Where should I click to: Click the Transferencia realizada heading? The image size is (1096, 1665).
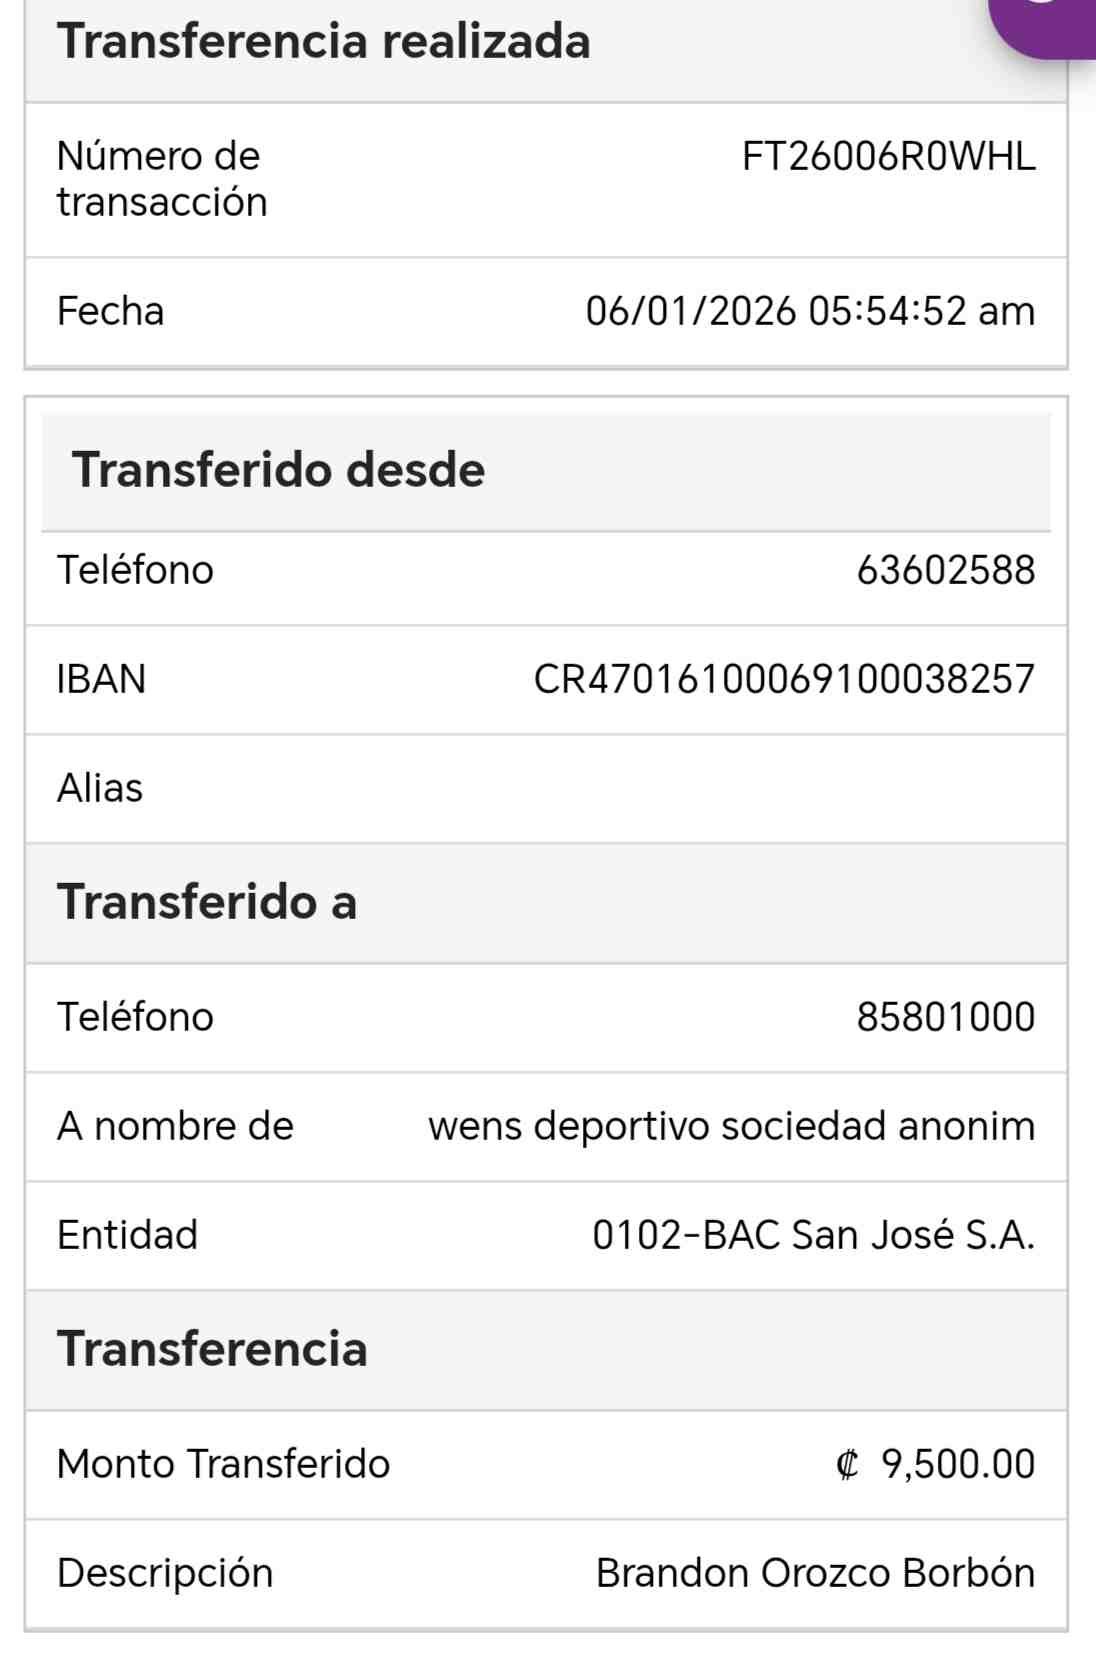pos(323,41)
